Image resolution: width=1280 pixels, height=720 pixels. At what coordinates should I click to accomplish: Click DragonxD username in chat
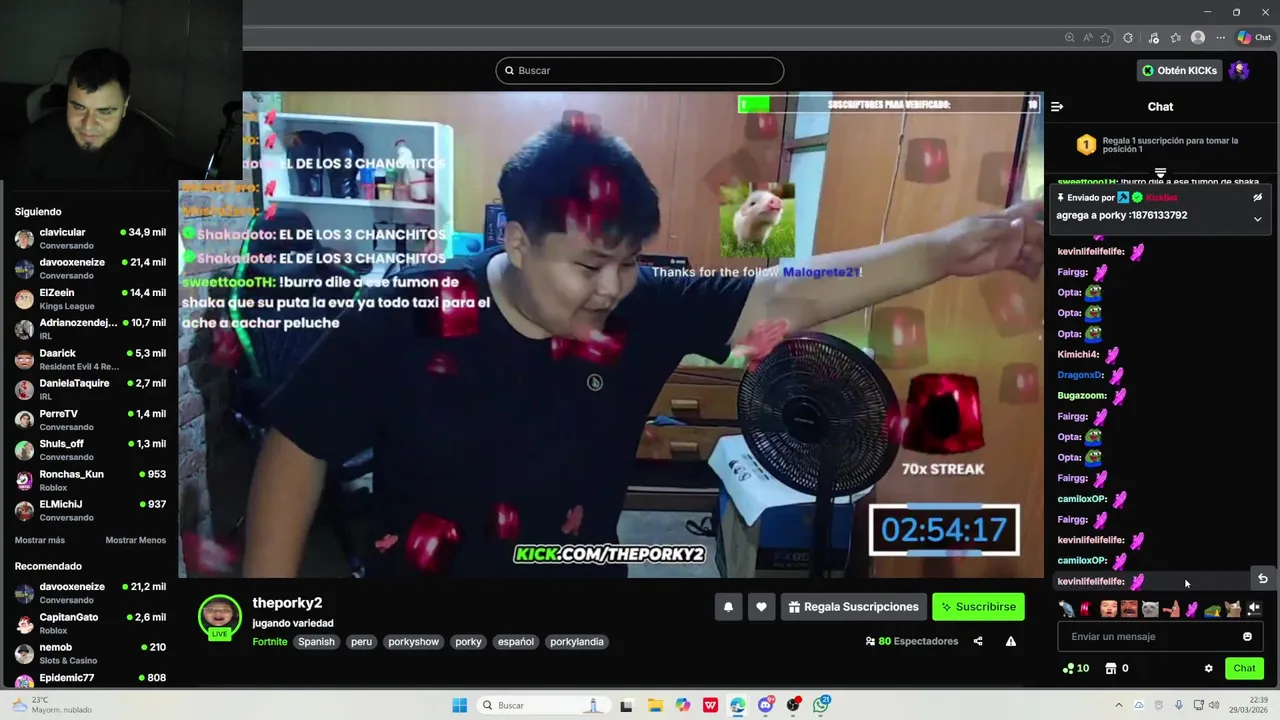click(x=1080, y=375)
